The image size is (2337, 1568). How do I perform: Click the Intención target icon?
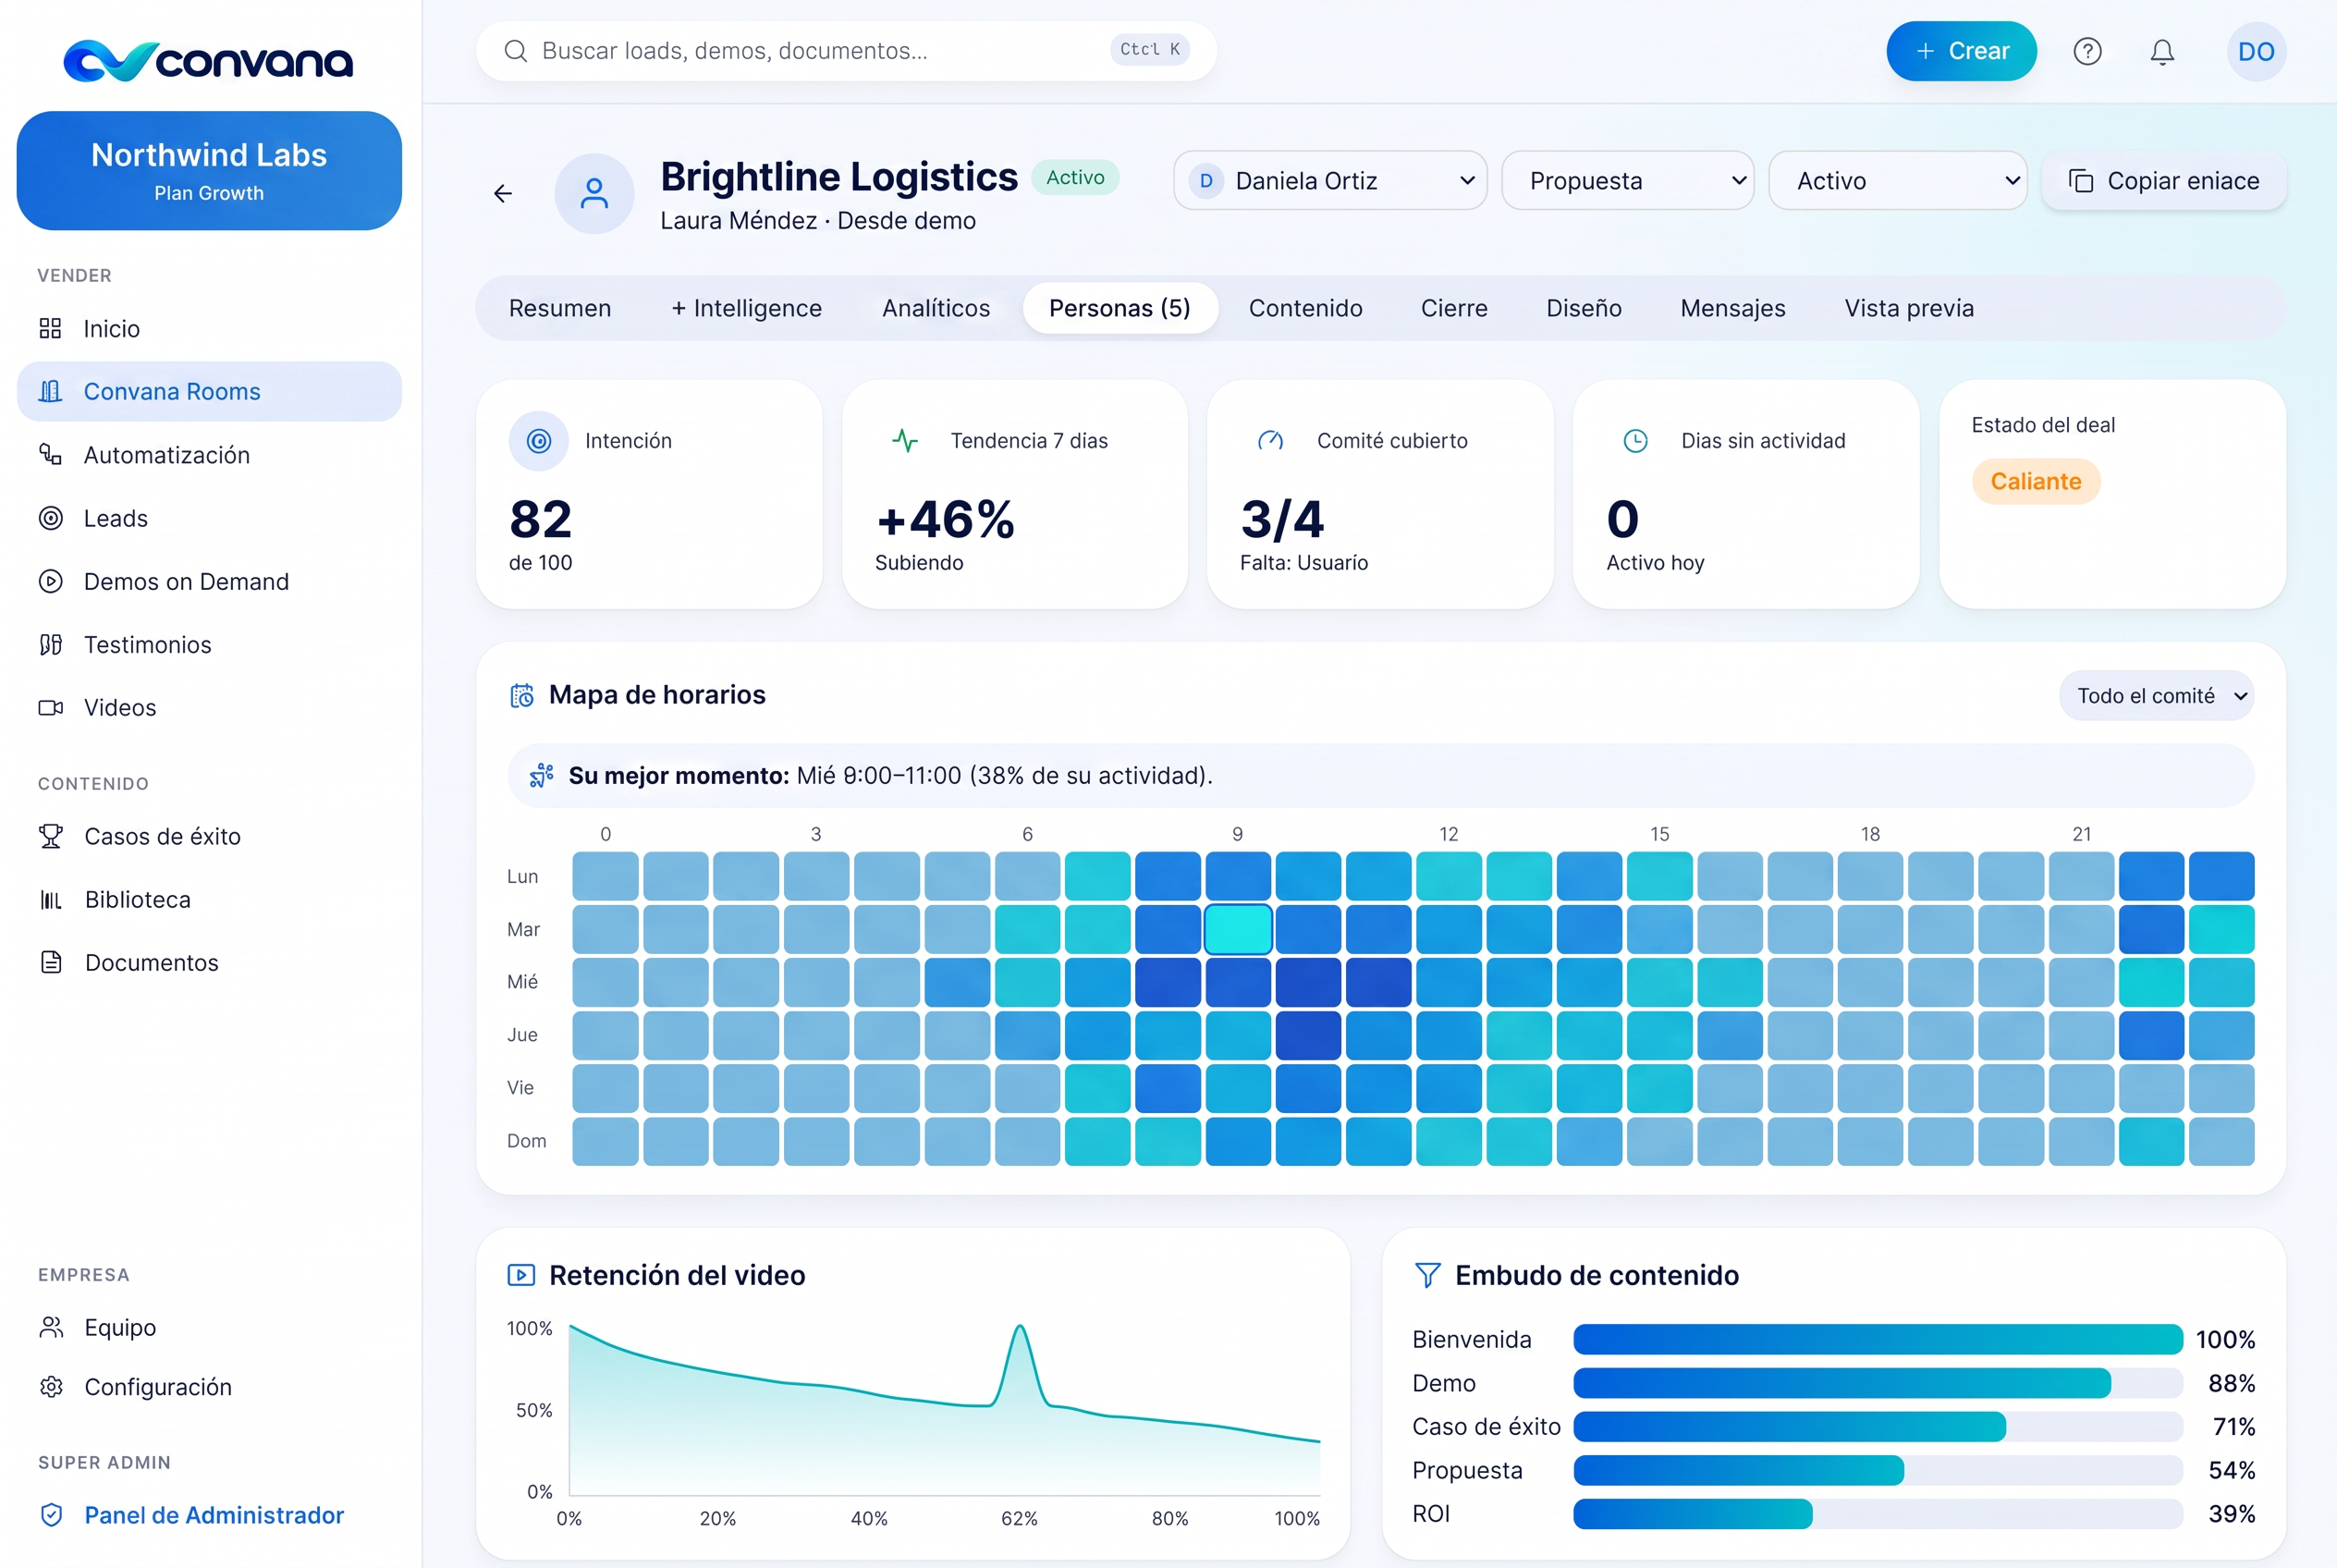[x=539, y=441]
